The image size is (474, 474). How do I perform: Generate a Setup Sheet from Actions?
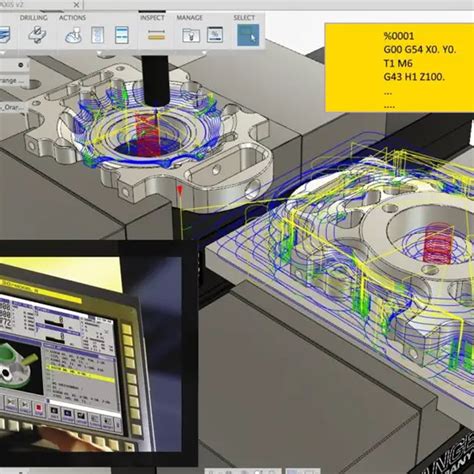(122, 35)
